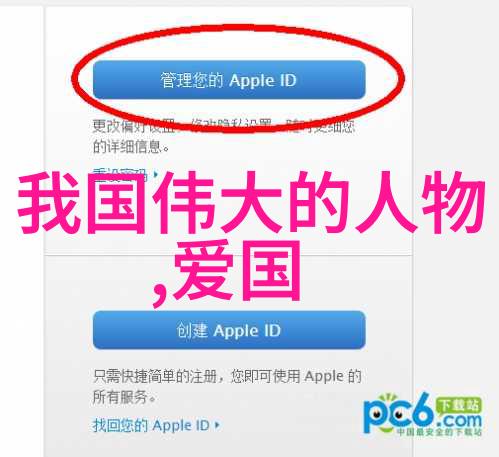Viewport: 499px width, 457px height.
Task: Open the partially hidden 重设密码 link
Action: point(120,174)
